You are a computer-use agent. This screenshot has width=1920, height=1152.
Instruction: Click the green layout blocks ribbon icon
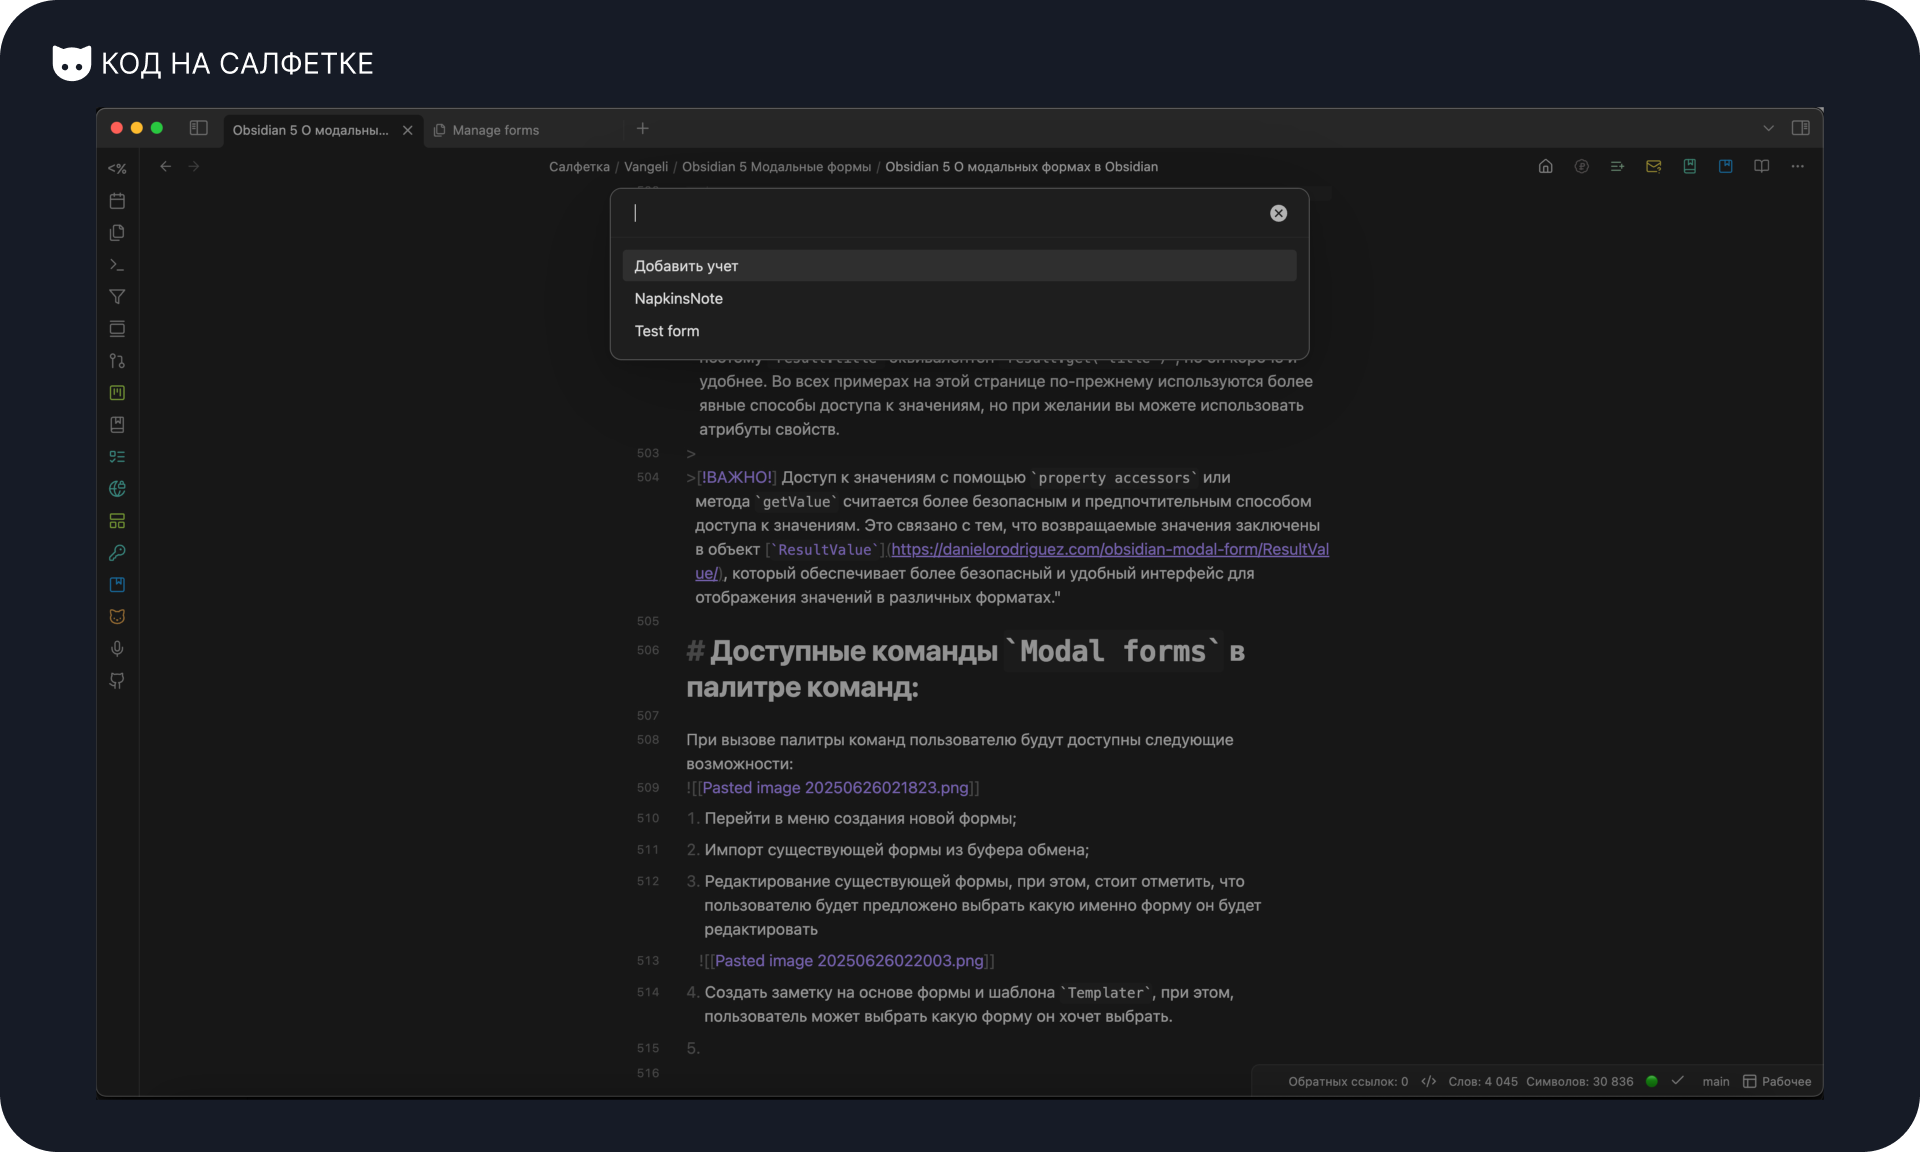click(117, 521)
